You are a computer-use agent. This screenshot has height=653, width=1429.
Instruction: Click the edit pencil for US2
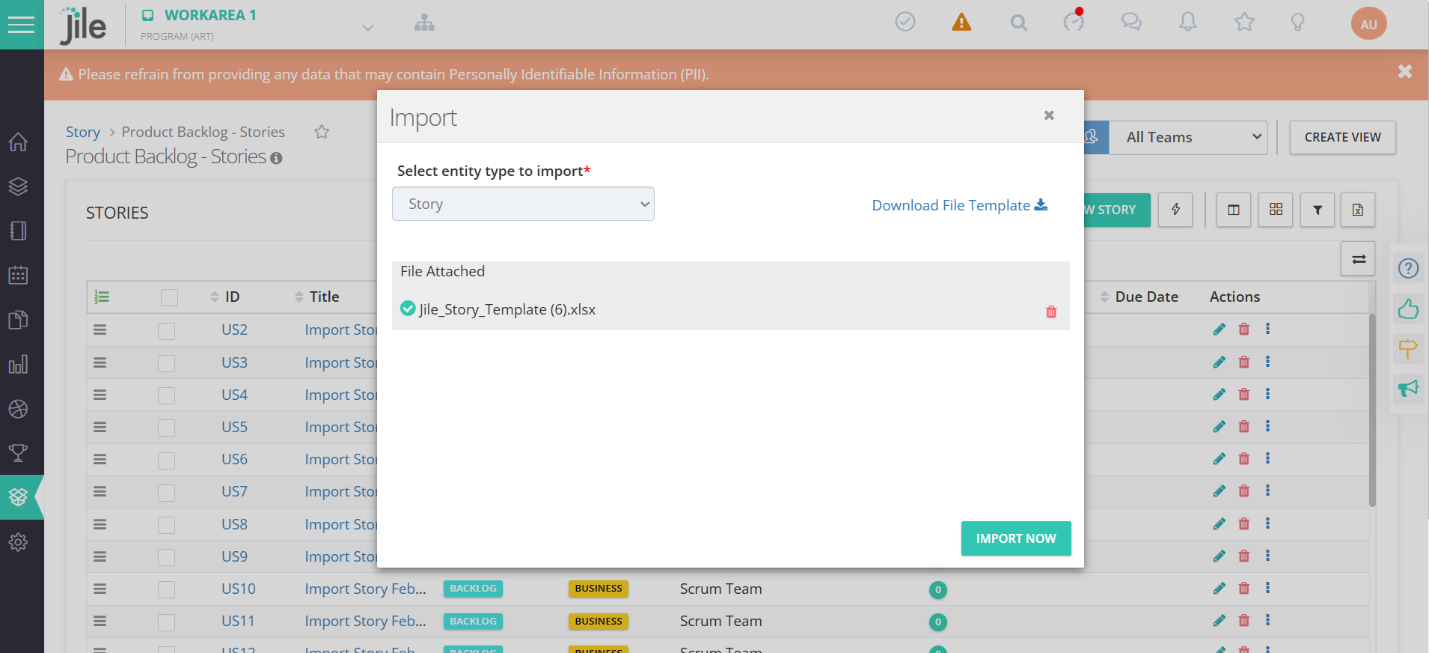coord(1219,330)
